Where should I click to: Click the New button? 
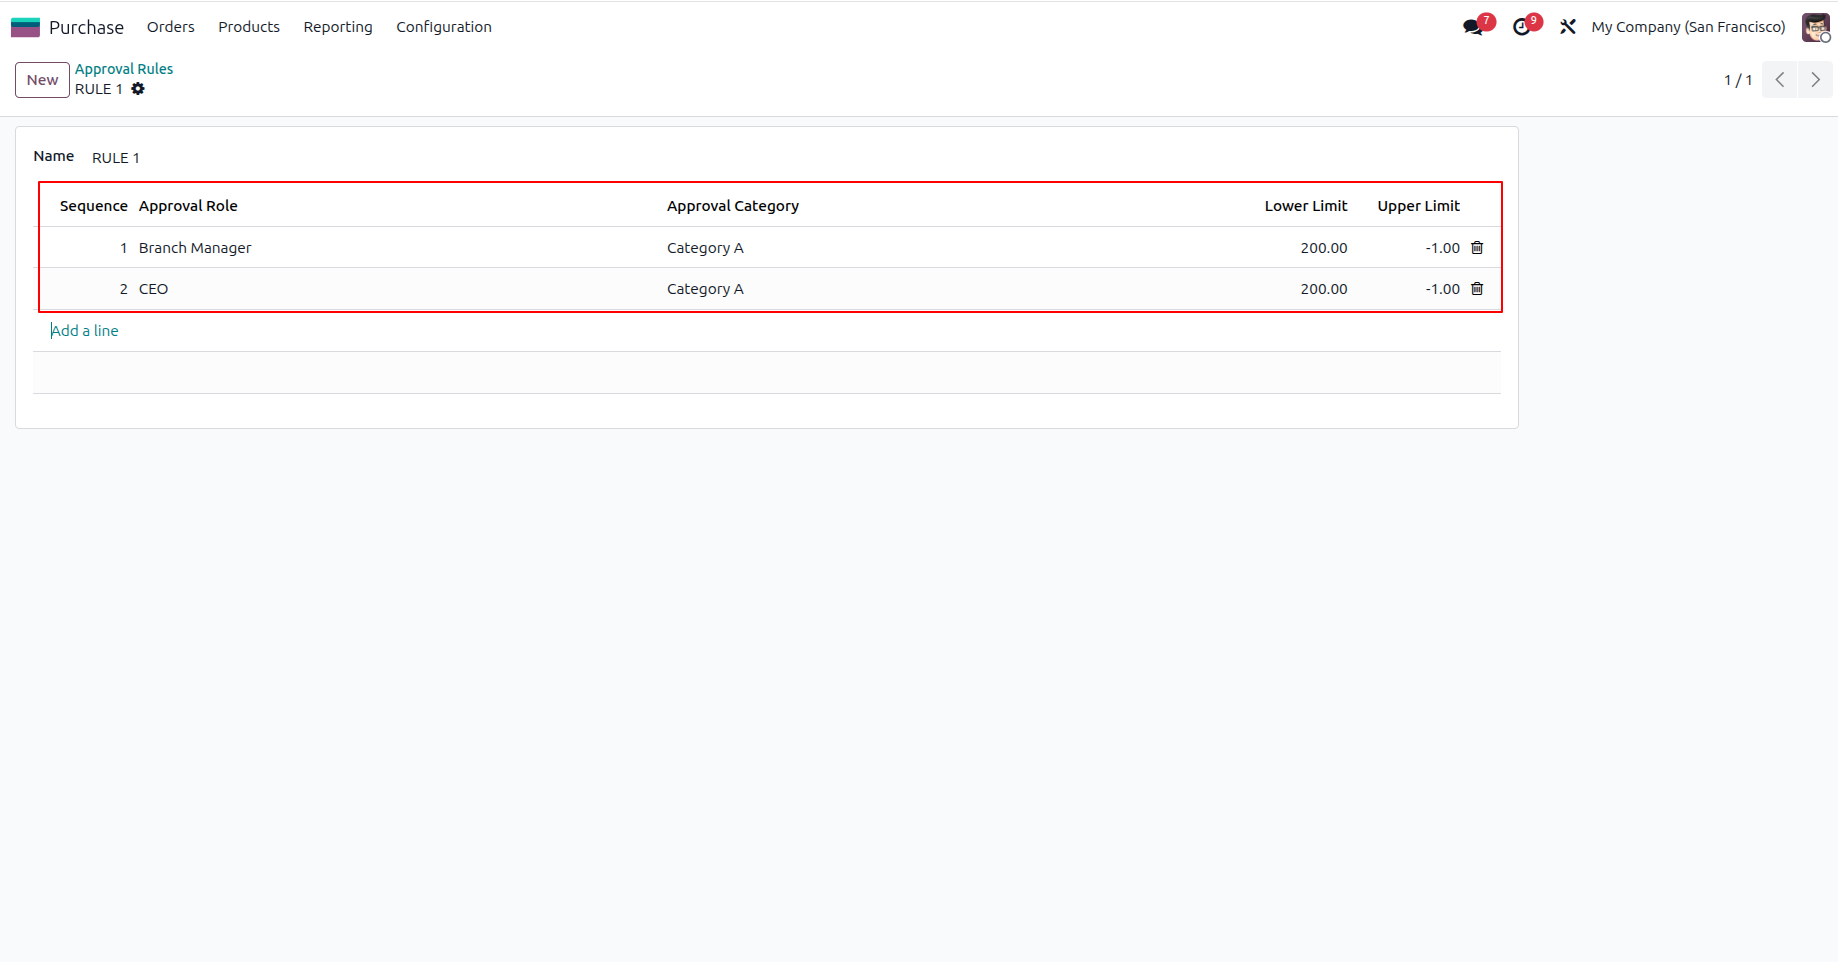click(x=42, y=80)
